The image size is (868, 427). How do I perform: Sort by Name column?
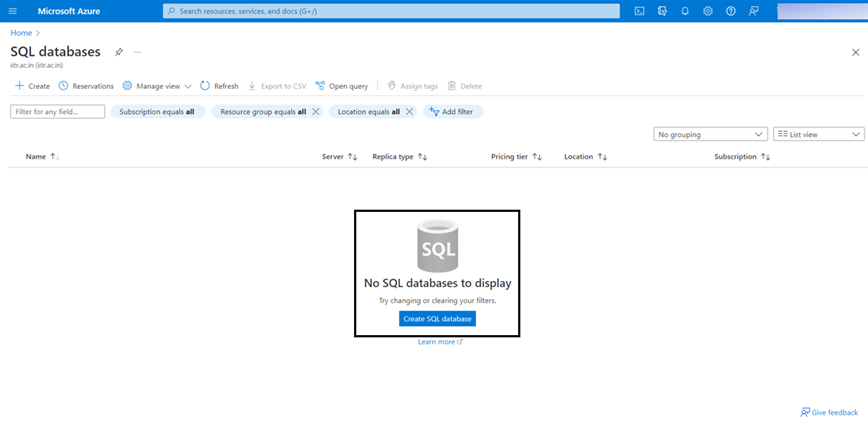(43, 157)
